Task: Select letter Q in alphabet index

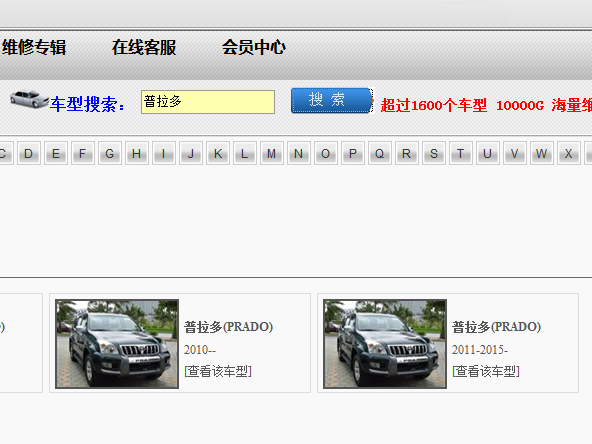Action: pyautogui.click(x=380, y=153)
